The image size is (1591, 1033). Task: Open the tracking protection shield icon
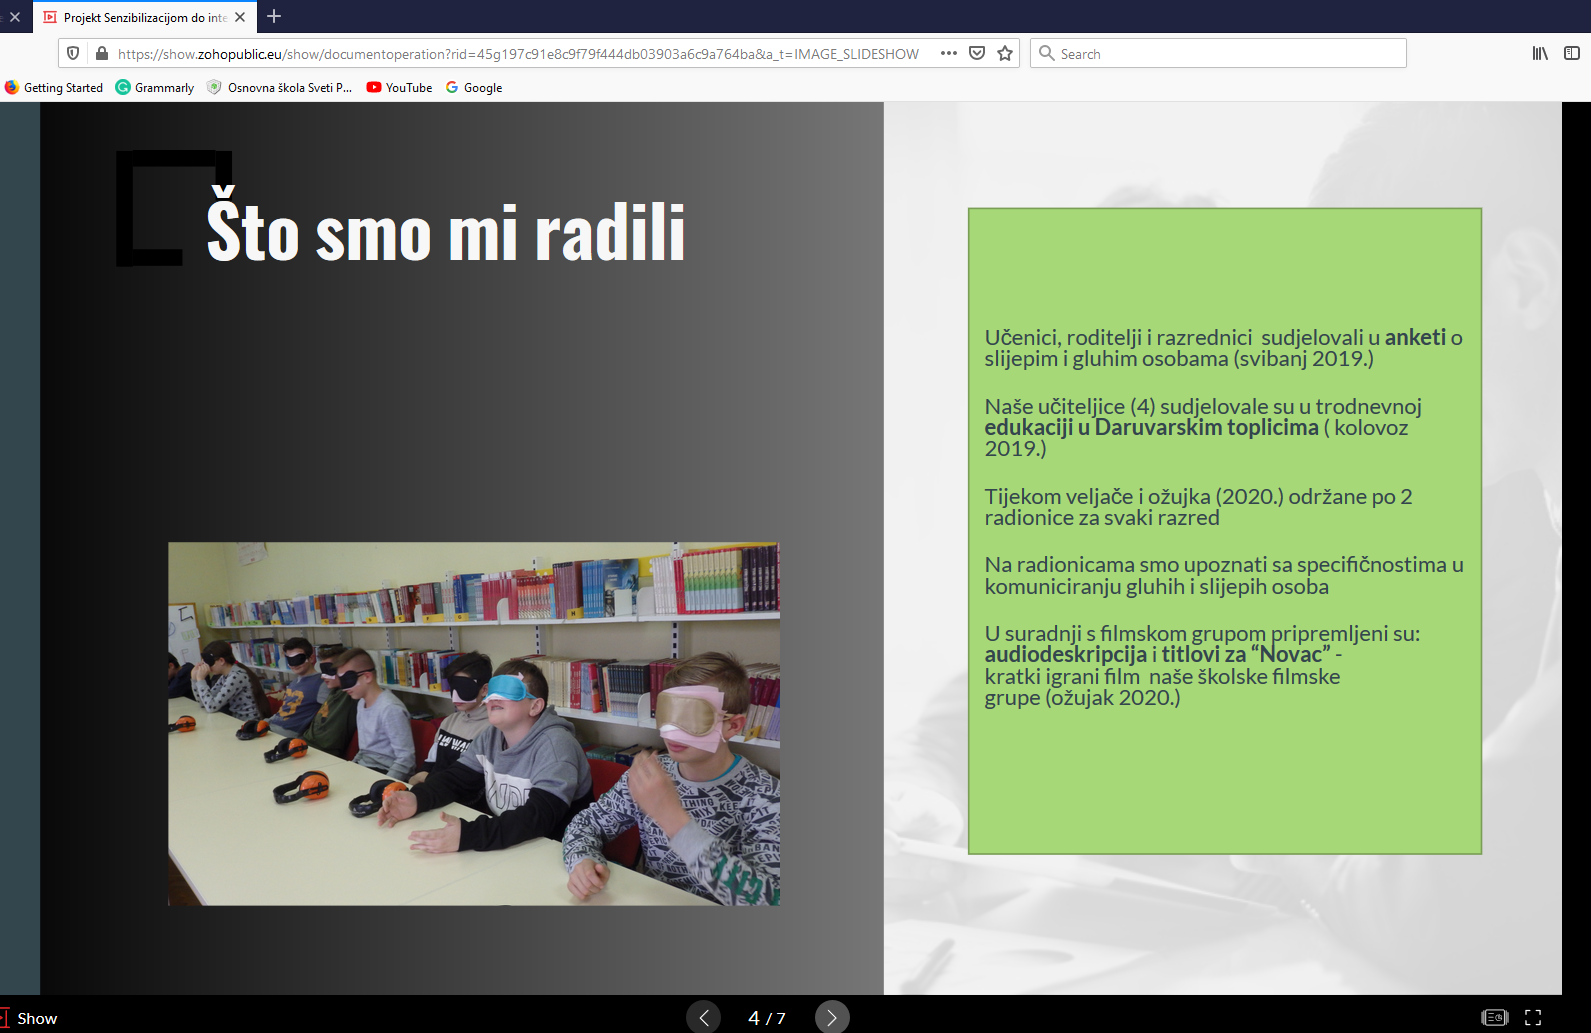[x=73, y=54]
